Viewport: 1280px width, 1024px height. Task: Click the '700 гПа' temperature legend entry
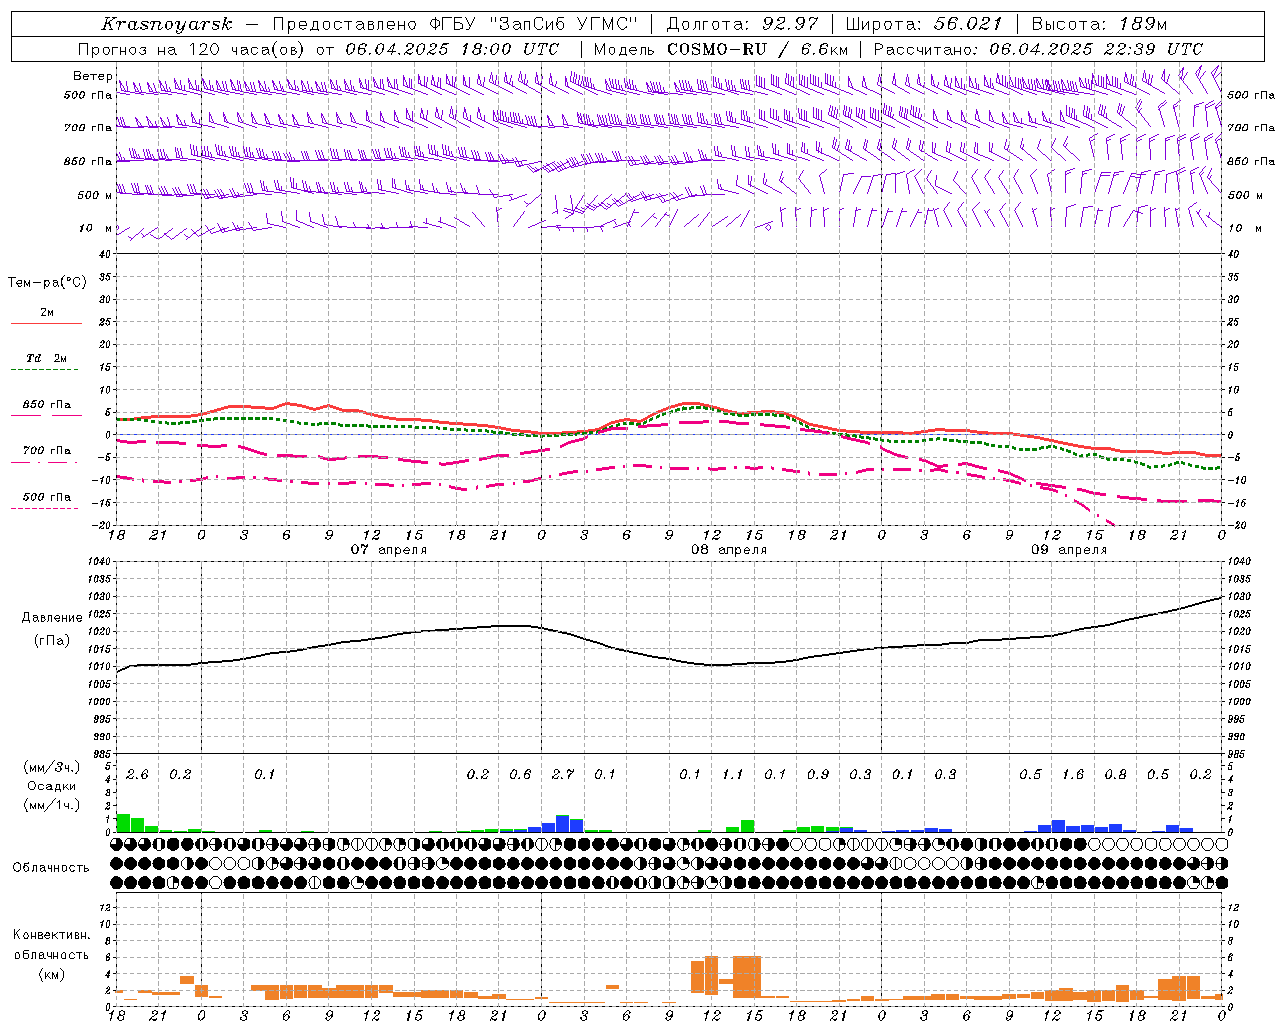[x=46, y=450]
